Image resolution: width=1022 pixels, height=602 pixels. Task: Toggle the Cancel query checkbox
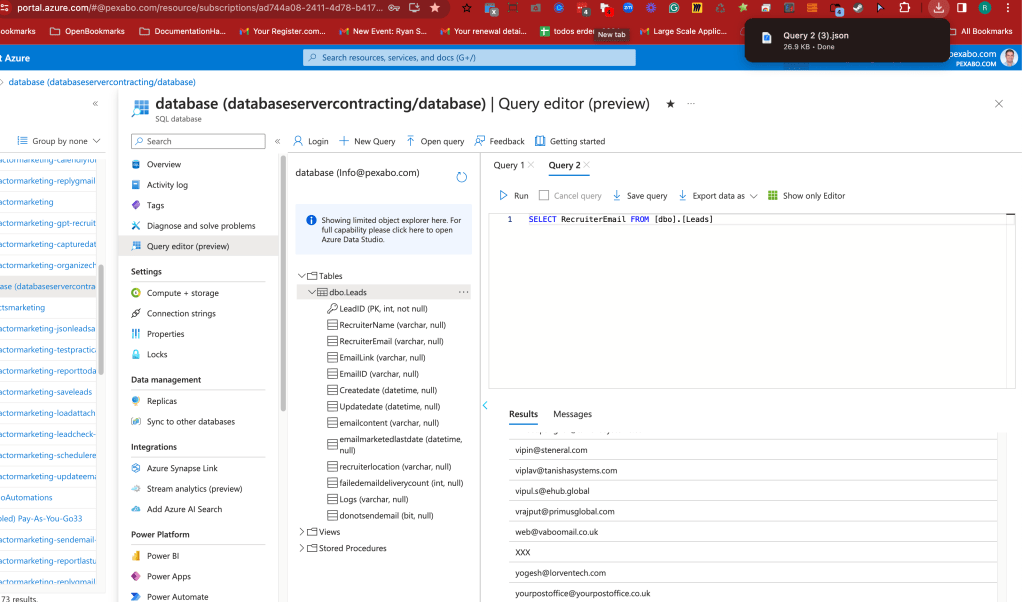click(544, 195)
